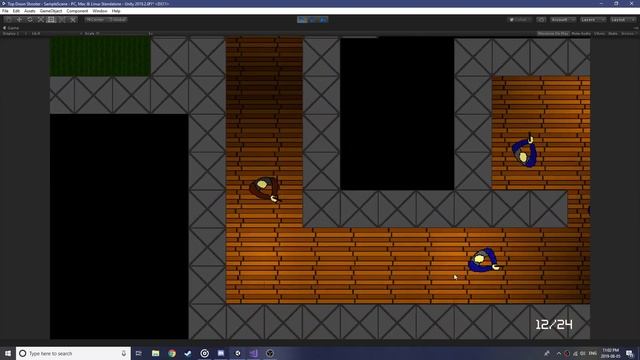
Task: Open the Window menu
Action: 100,11
